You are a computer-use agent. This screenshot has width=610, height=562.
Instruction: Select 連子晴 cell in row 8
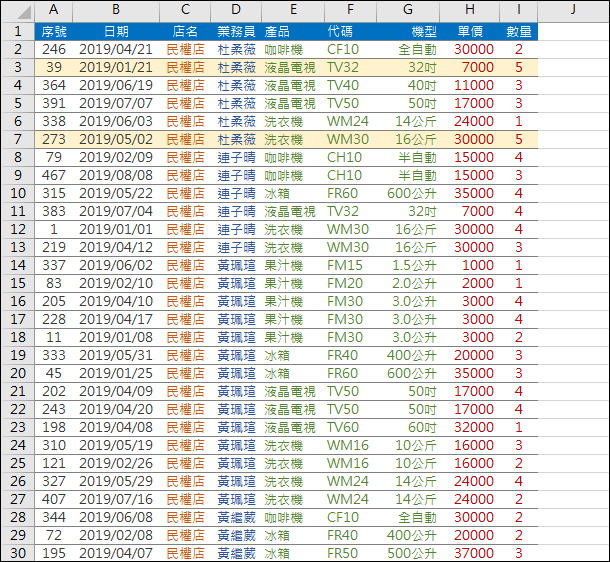pos(236,158)
